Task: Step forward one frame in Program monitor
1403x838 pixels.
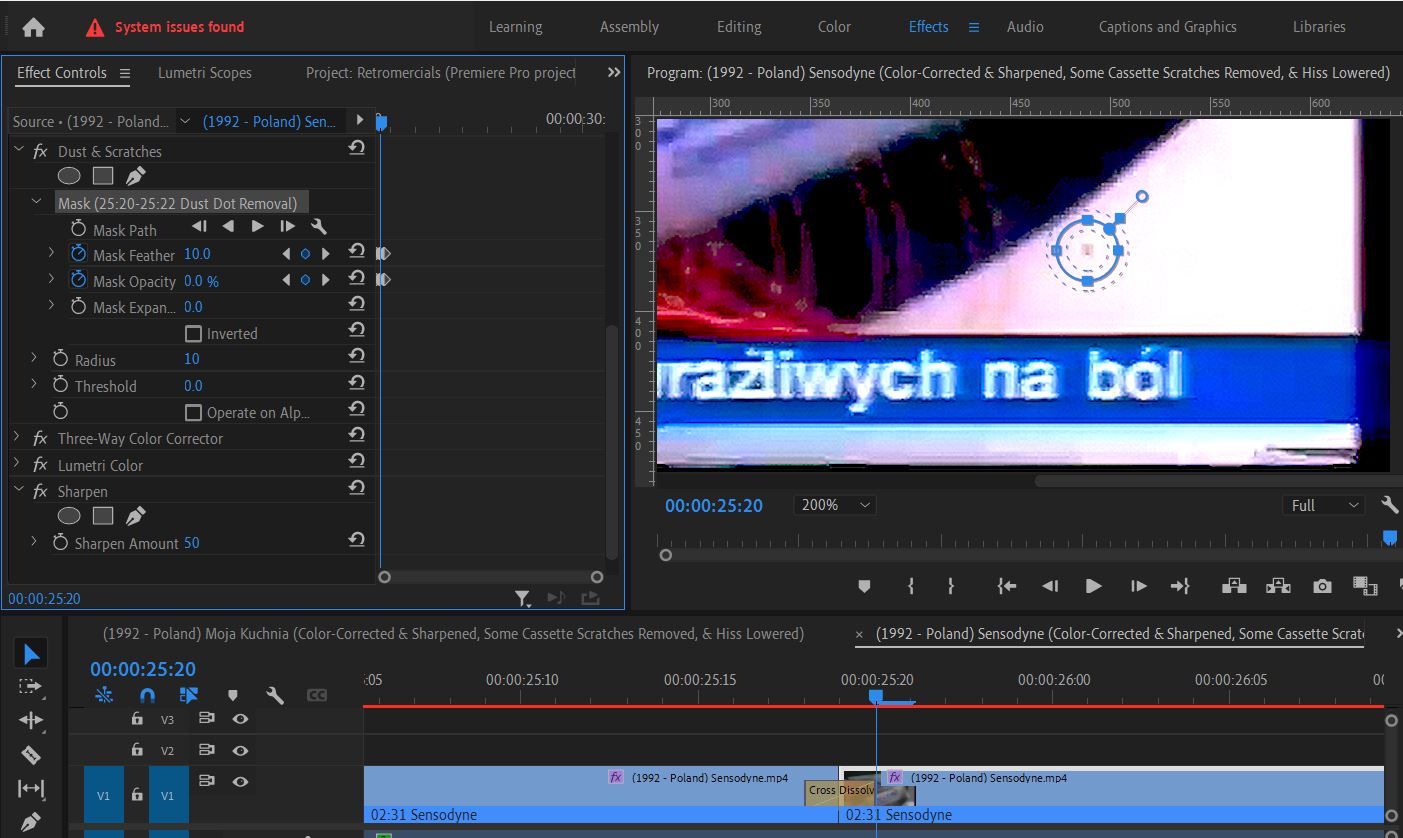Action: 1138,586
